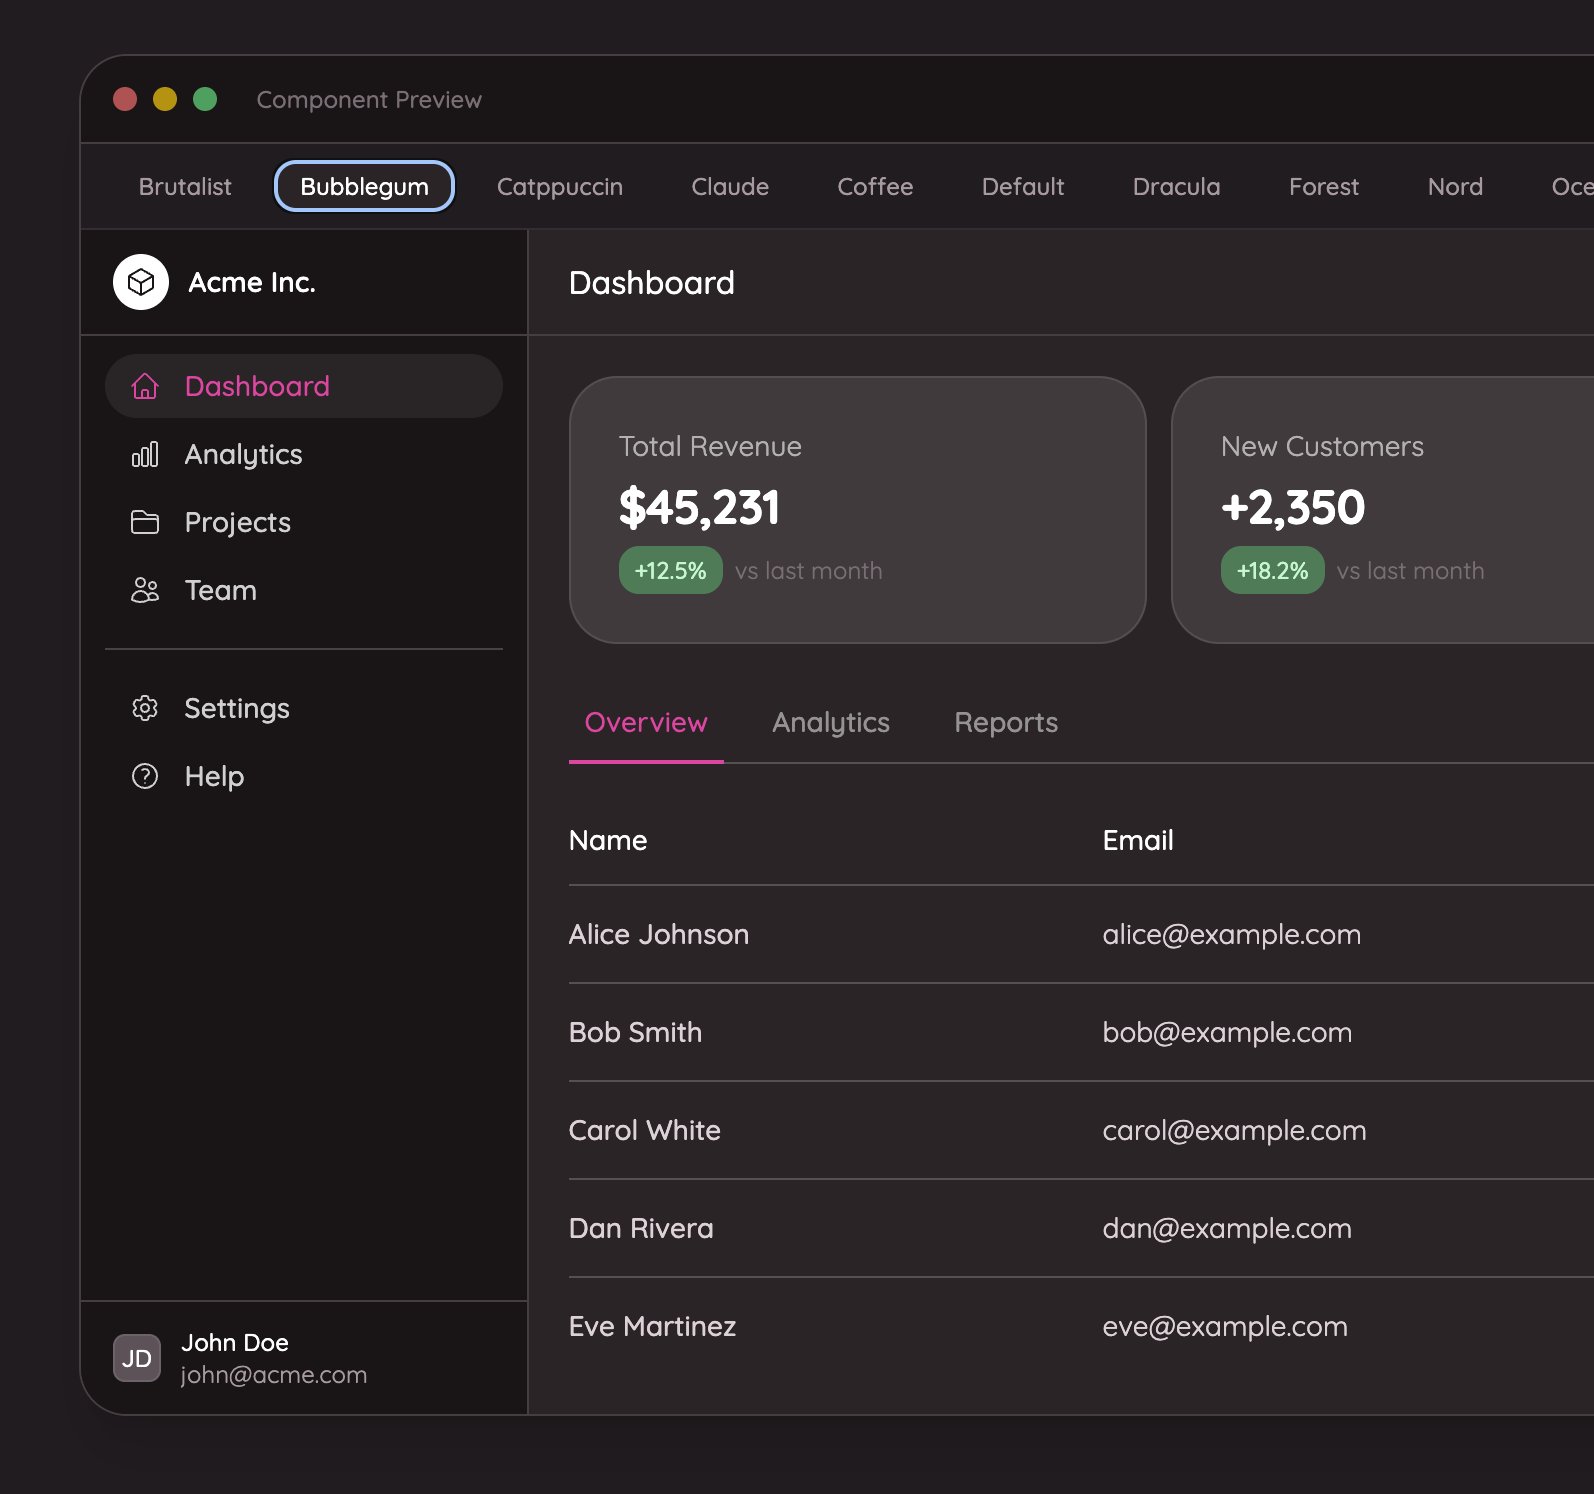Click the +18.2% customers badge

[1273, 570]
